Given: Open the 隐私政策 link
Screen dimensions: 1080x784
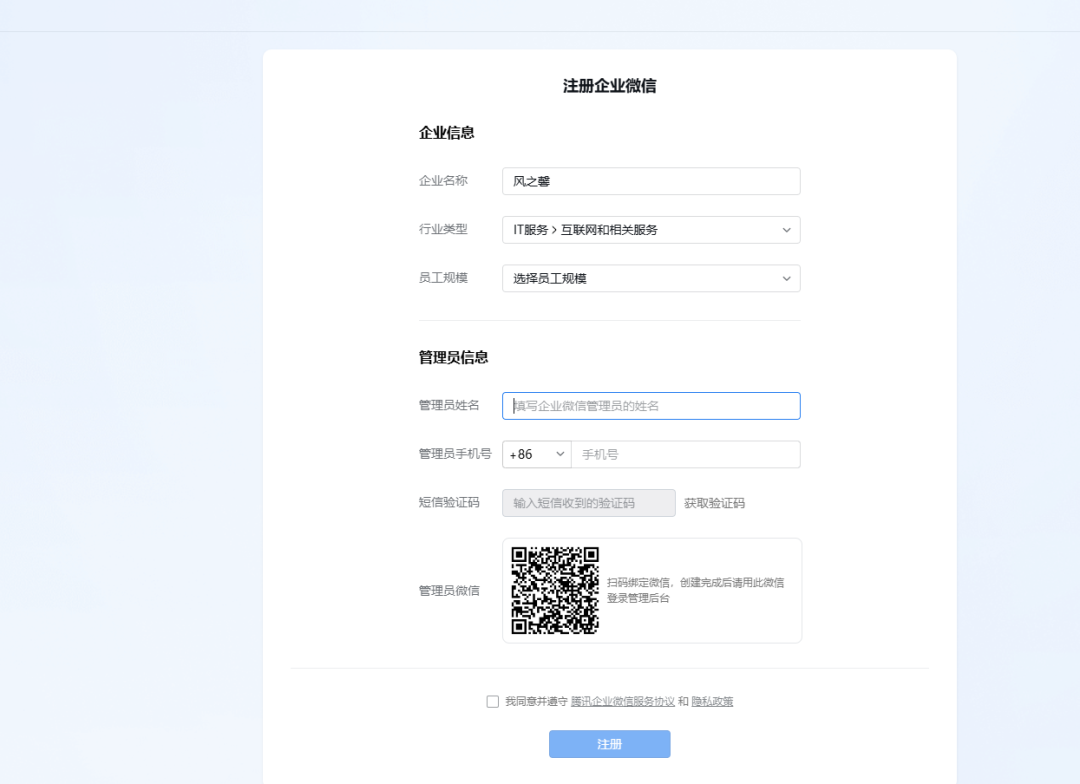Looking at the screenshot, I should 712,701.
